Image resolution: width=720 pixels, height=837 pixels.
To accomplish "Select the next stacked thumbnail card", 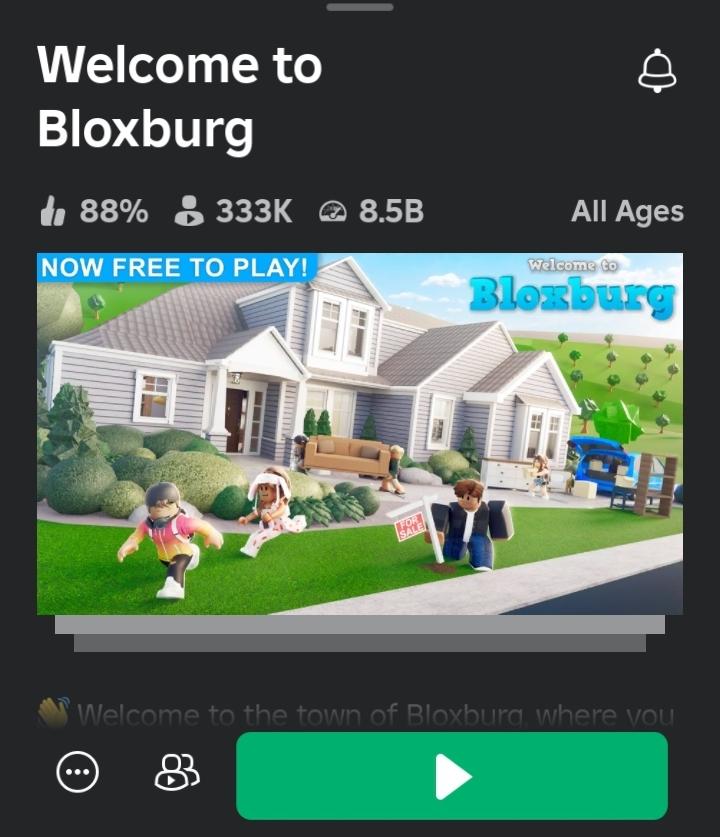I will pyautogui.click(x=360, y=625).
